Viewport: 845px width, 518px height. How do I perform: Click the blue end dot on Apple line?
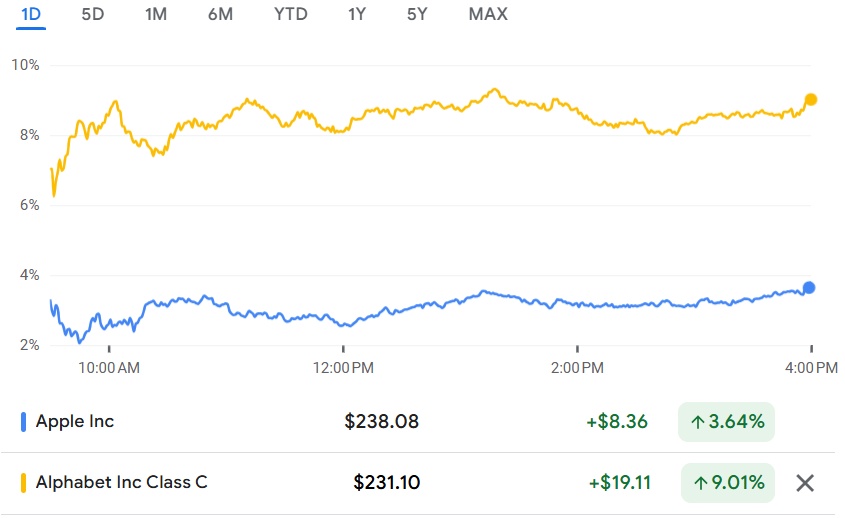[x=809, y=287]
